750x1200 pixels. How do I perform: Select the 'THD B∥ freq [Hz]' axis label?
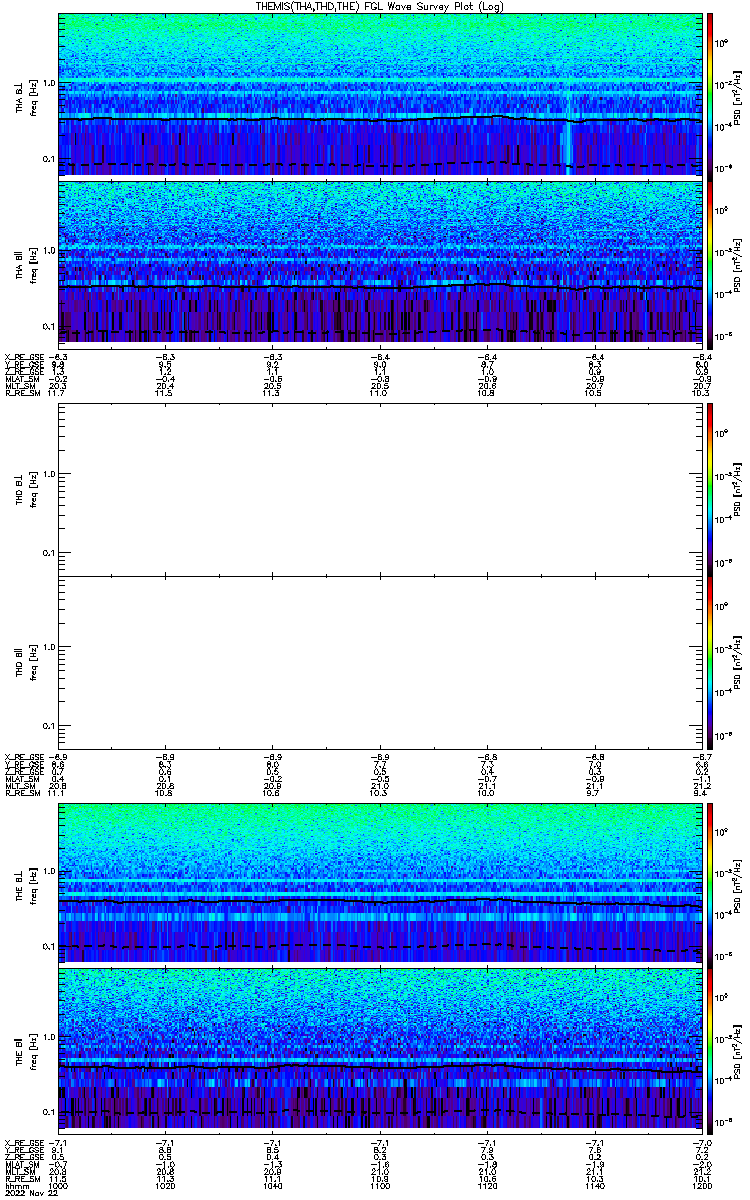point(25,661)
